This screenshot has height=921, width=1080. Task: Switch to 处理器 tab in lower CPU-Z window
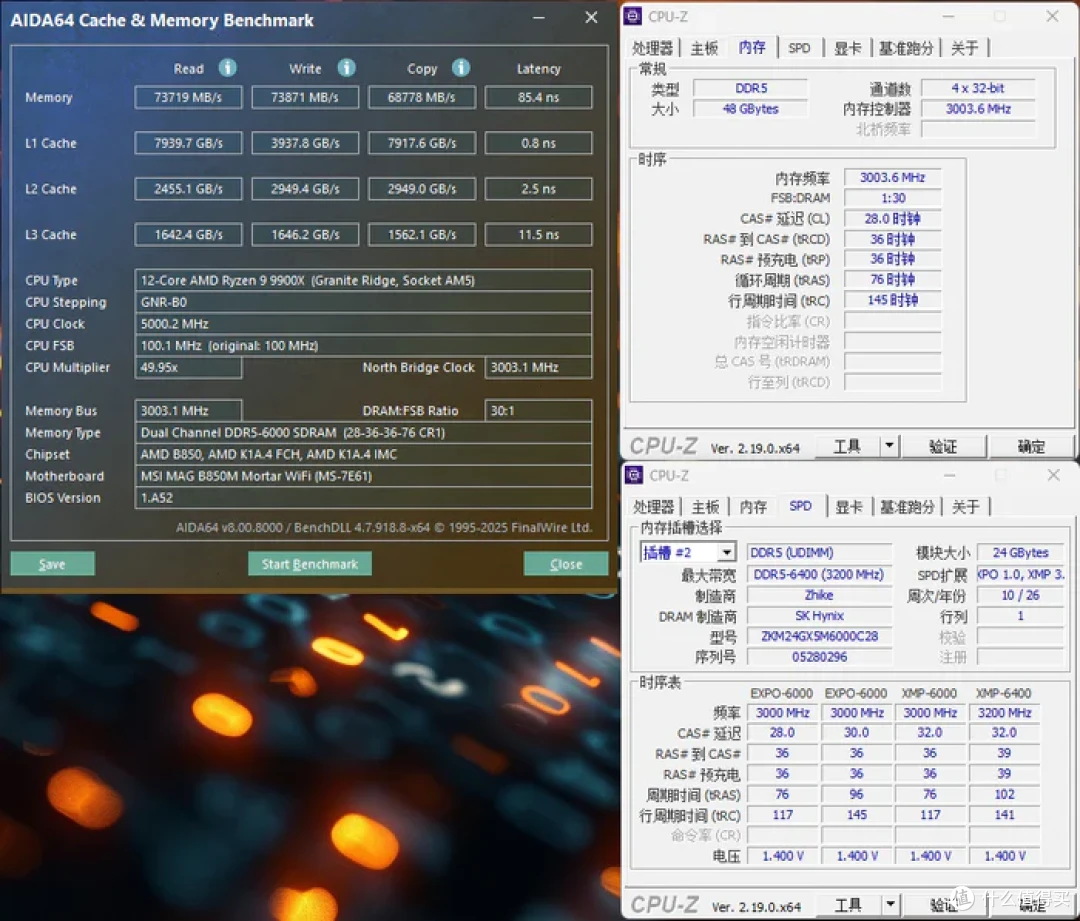[x=653, y=507]
